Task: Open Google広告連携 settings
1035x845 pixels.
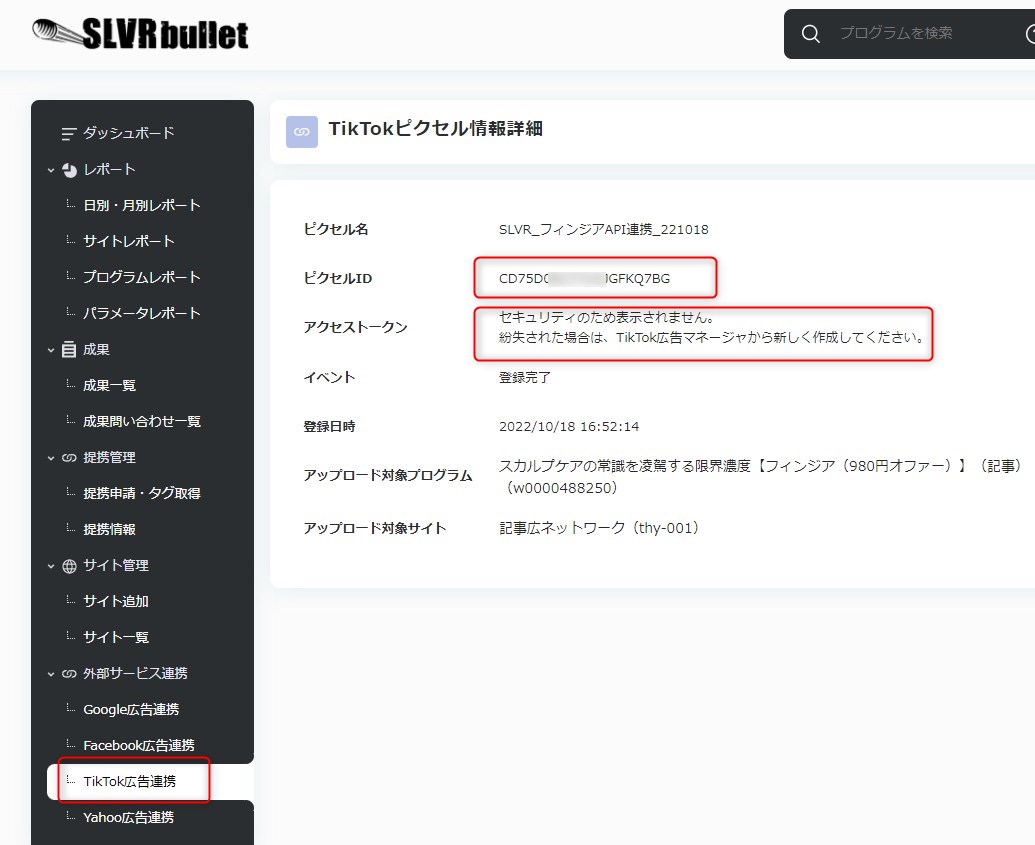Action: 131,709
